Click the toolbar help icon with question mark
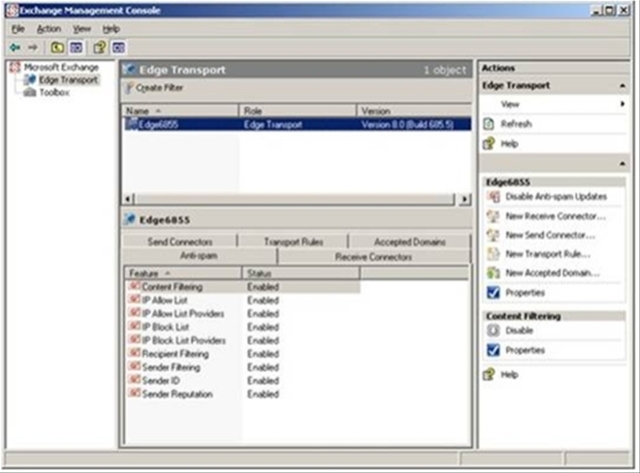Image resolution: width=640 pixels, height=473 pixels. pos(99,47)
